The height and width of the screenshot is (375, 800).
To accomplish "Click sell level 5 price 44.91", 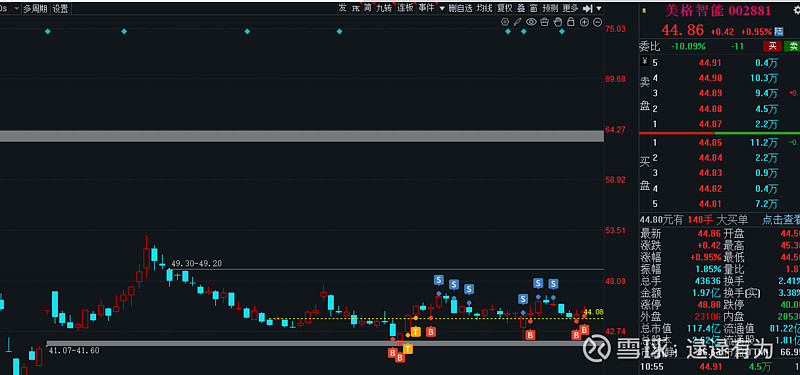I will (x=710, y=63).
